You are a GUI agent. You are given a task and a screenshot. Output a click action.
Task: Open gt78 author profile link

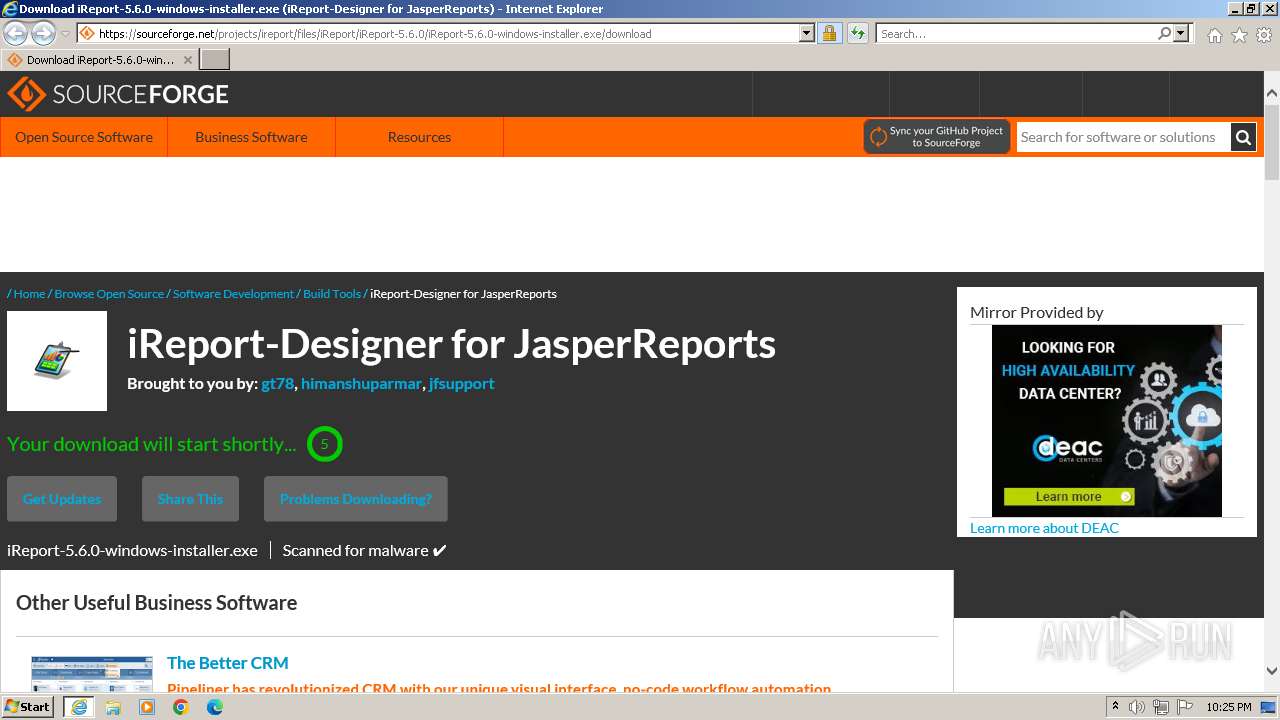pyautogui.click(x=277, y=383)
